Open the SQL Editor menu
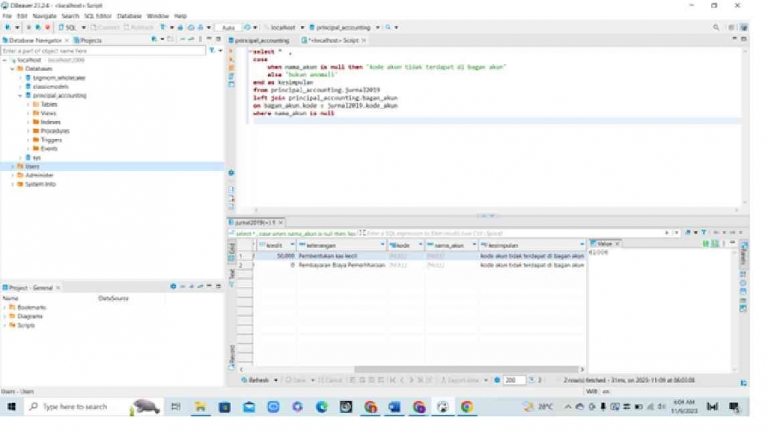770x433 pixels. [x=98, y=16]
